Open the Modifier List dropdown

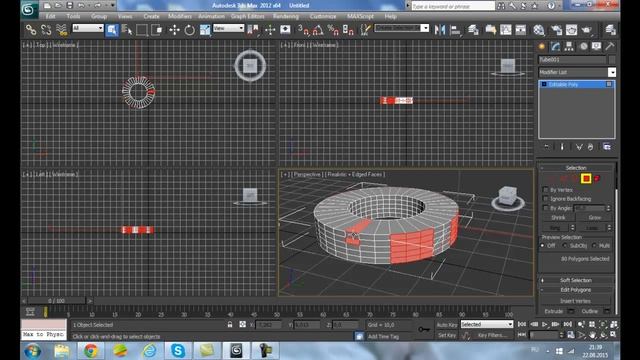(577, 72)
